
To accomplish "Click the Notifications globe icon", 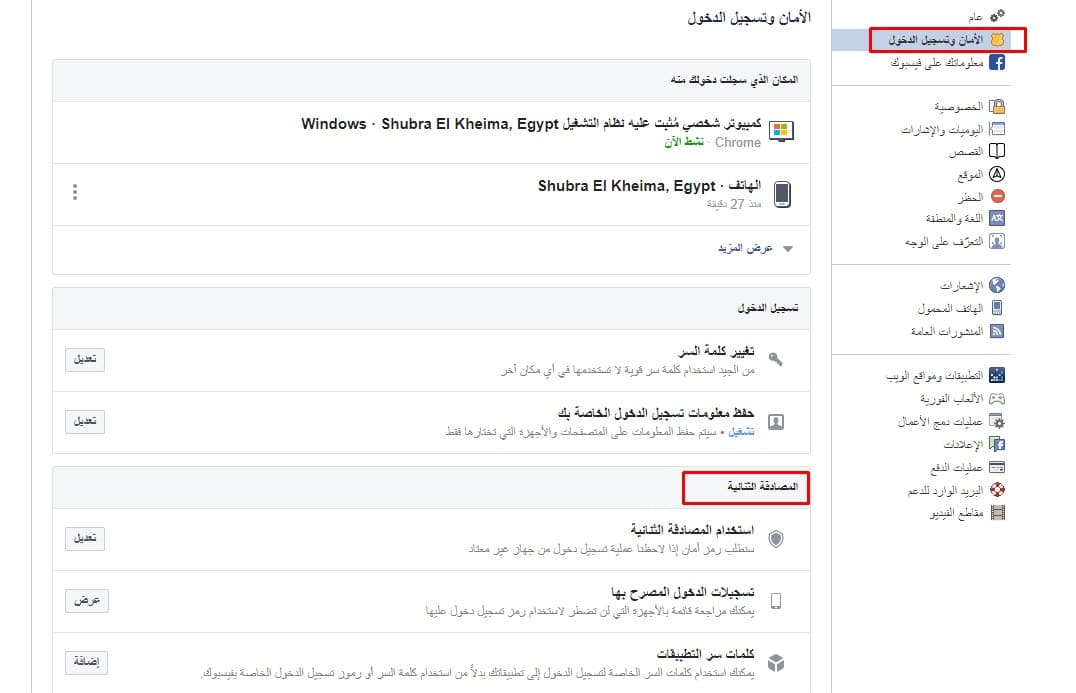I will point(997,286).
